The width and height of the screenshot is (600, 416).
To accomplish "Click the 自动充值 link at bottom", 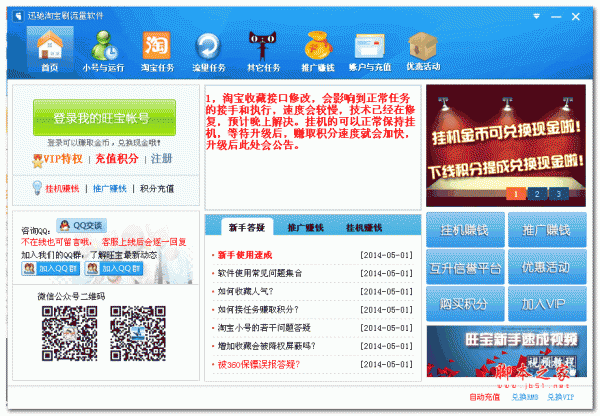I will pyautogui.click(x=484, y=397).
